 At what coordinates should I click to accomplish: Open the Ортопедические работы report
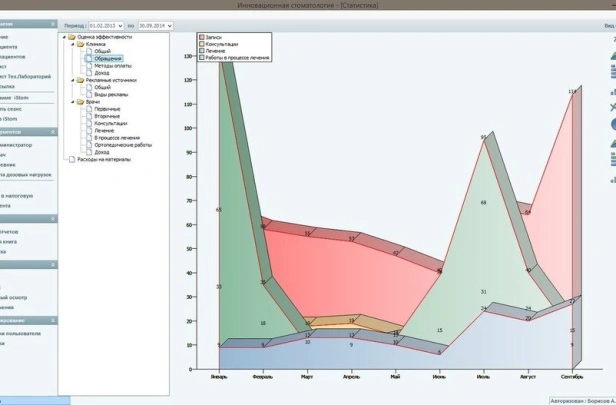123,144
